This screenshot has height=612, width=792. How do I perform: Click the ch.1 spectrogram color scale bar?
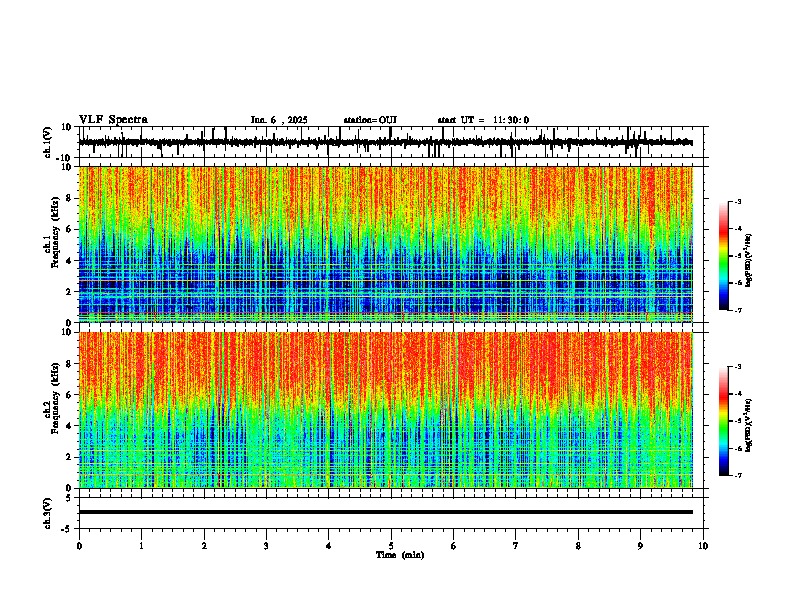(723, 256)
